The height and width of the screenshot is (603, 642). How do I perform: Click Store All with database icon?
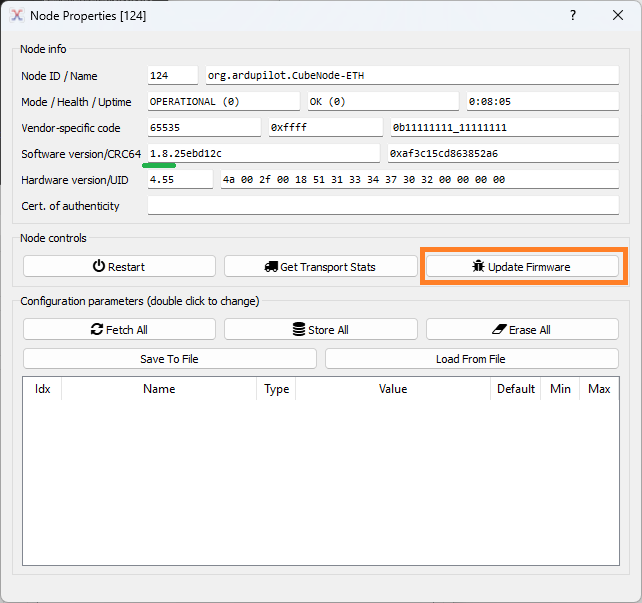320,329
